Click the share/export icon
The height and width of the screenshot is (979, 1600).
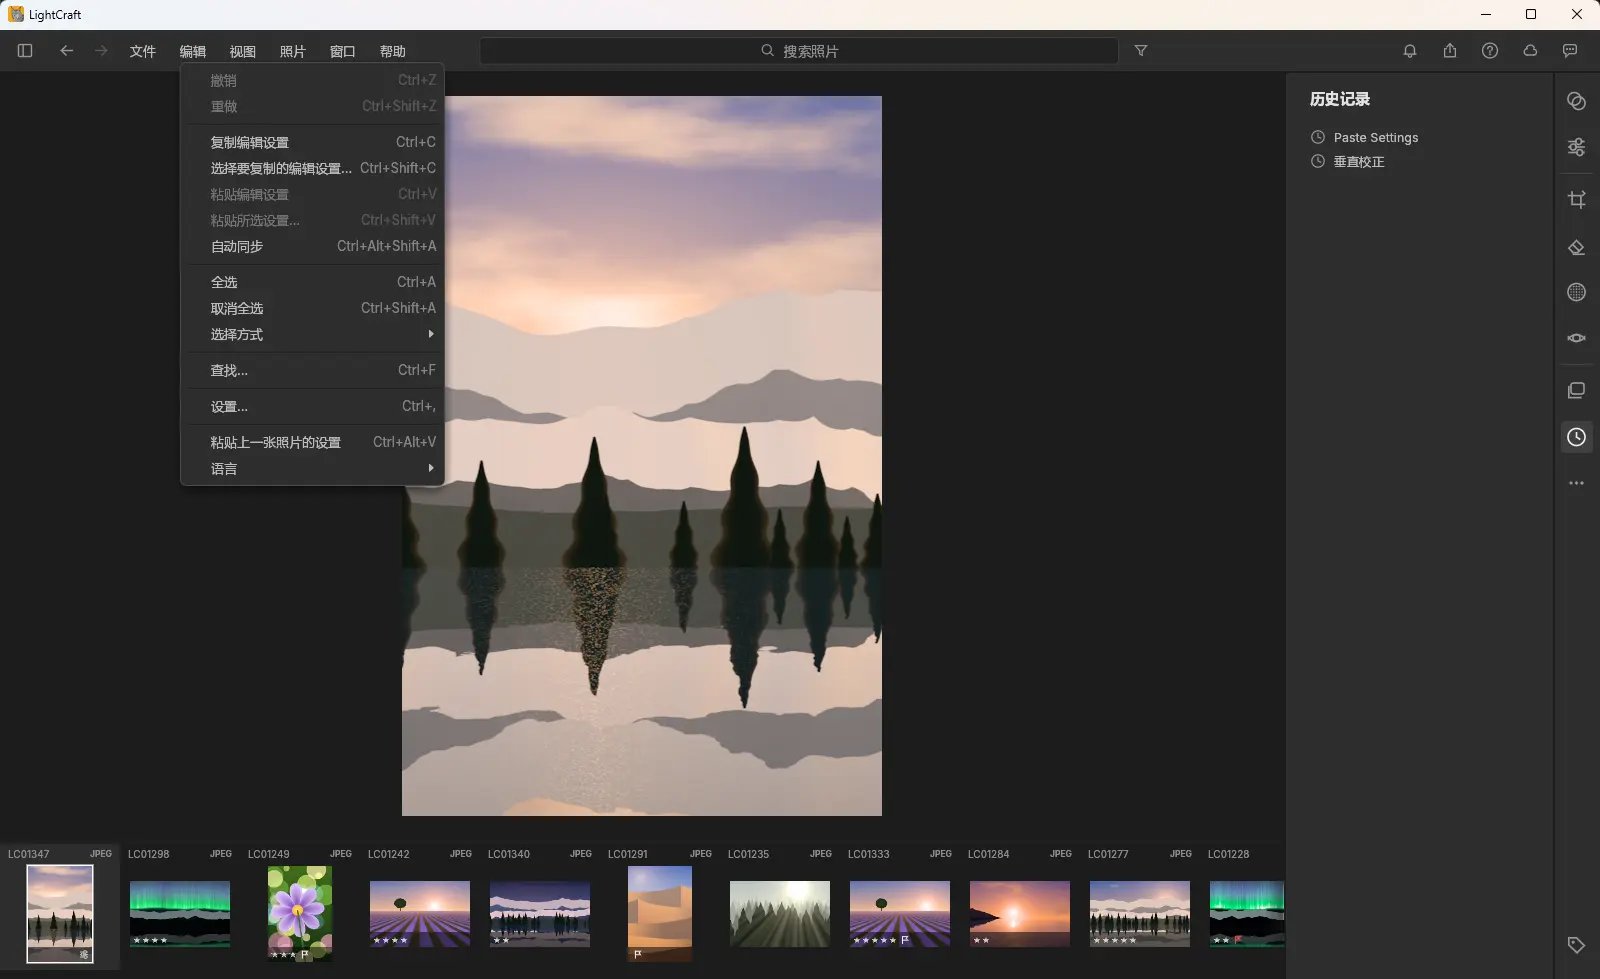pos(1450,51)
